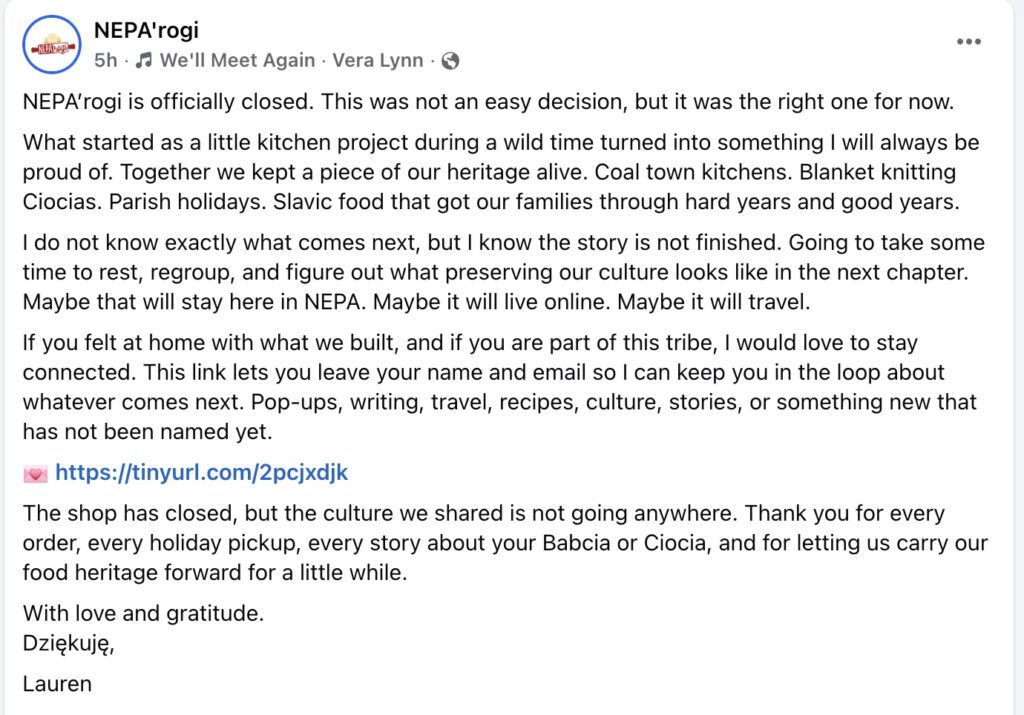Viewport: 1024px width, 715px height.
Task: Click the "With love and gratitude" line
Action: click(x=143, y=614)
